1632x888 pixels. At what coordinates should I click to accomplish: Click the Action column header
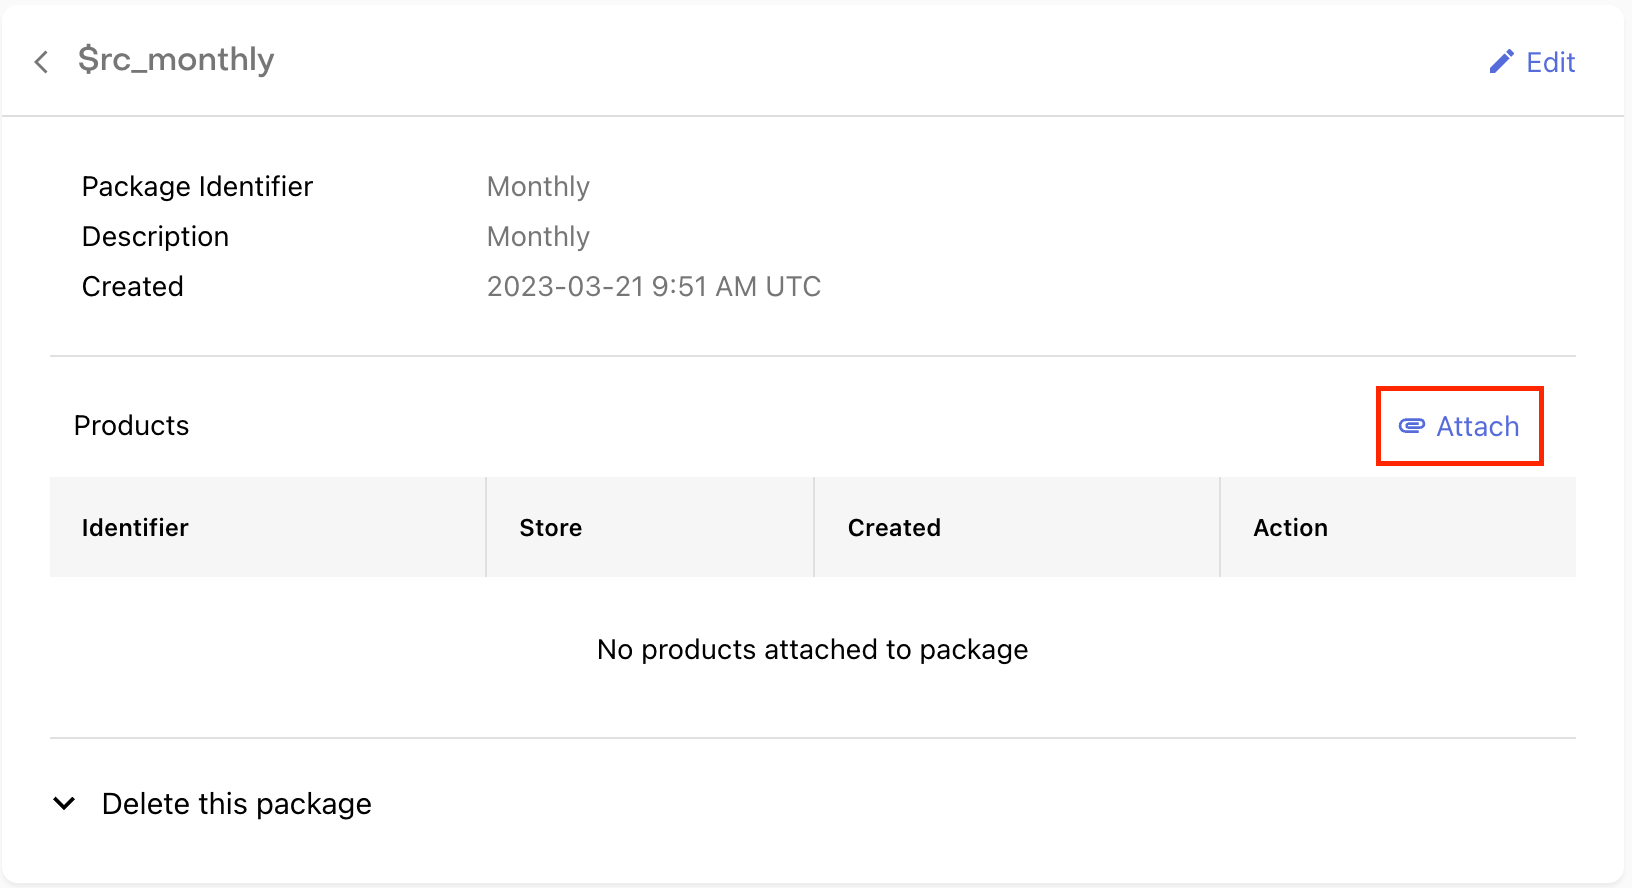[1290, 527]
